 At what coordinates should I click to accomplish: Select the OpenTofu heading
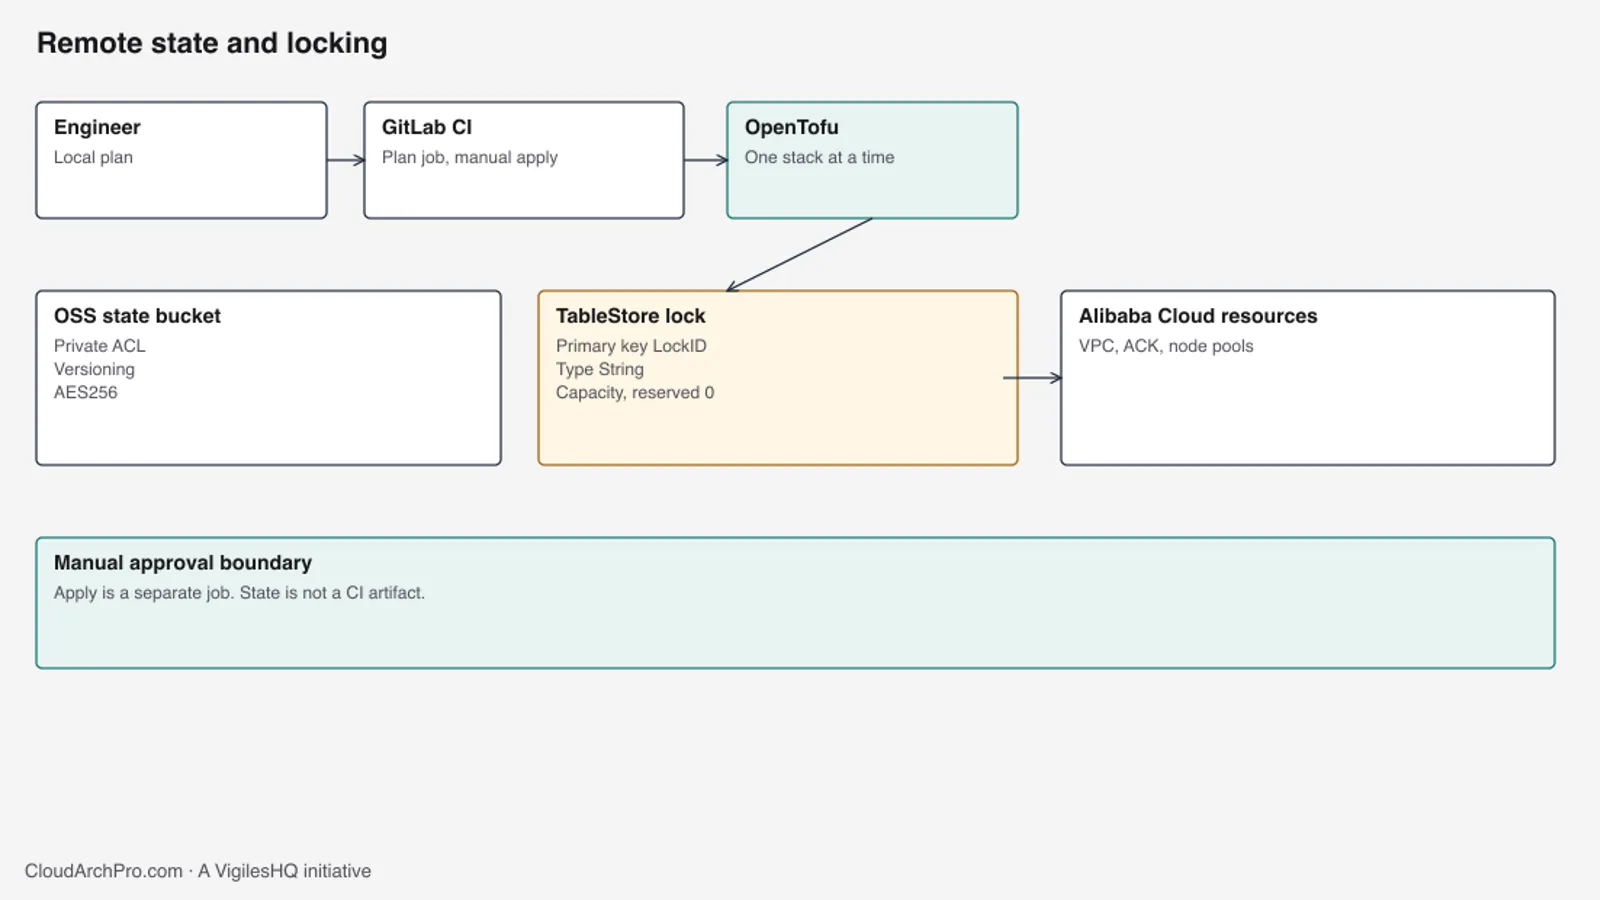pos(792,127)
